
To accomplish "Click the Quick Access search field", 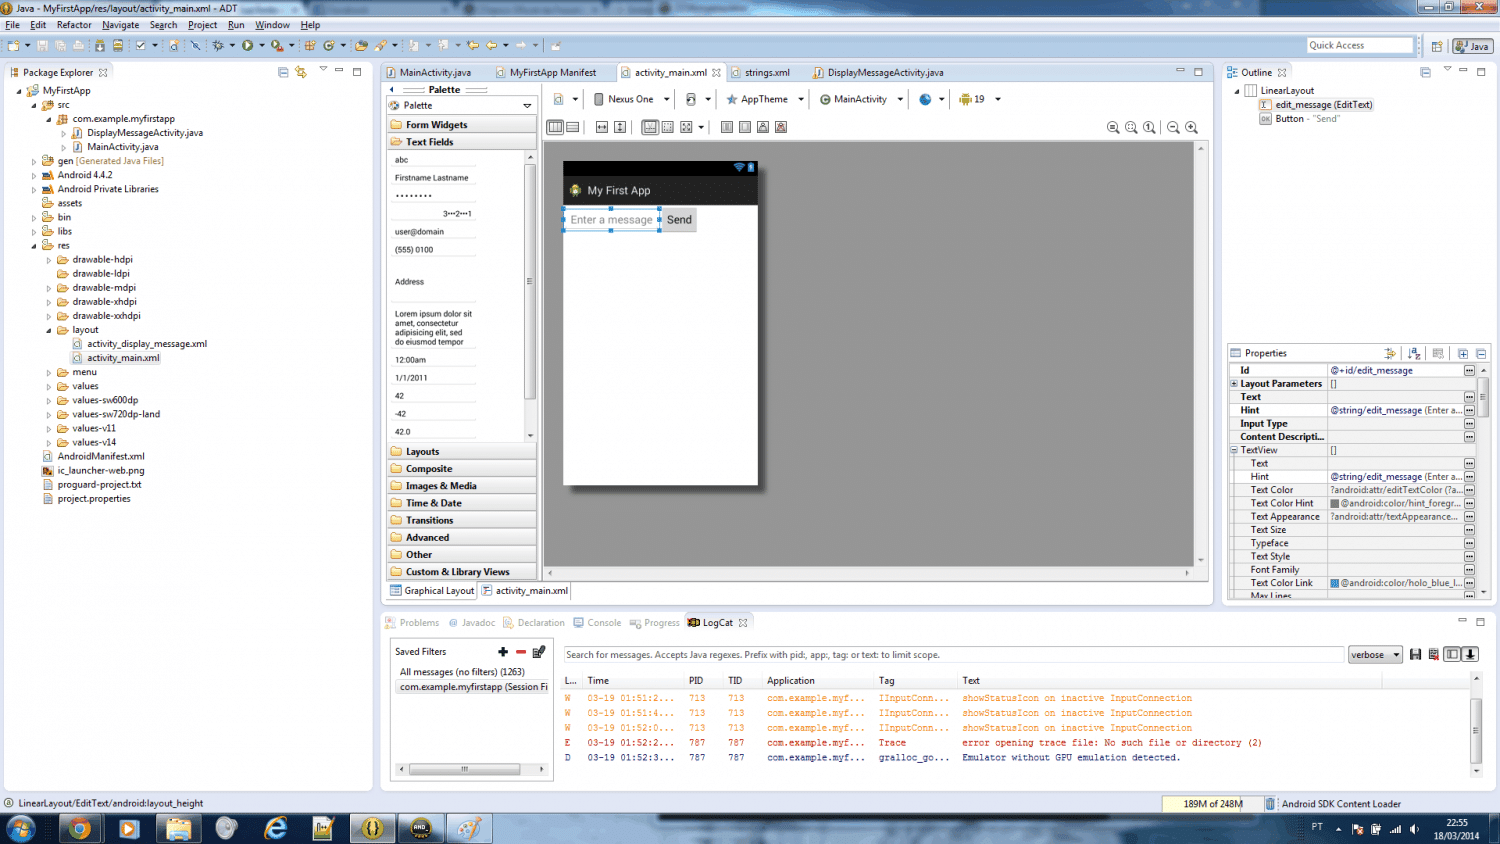I will point(1360,45).
